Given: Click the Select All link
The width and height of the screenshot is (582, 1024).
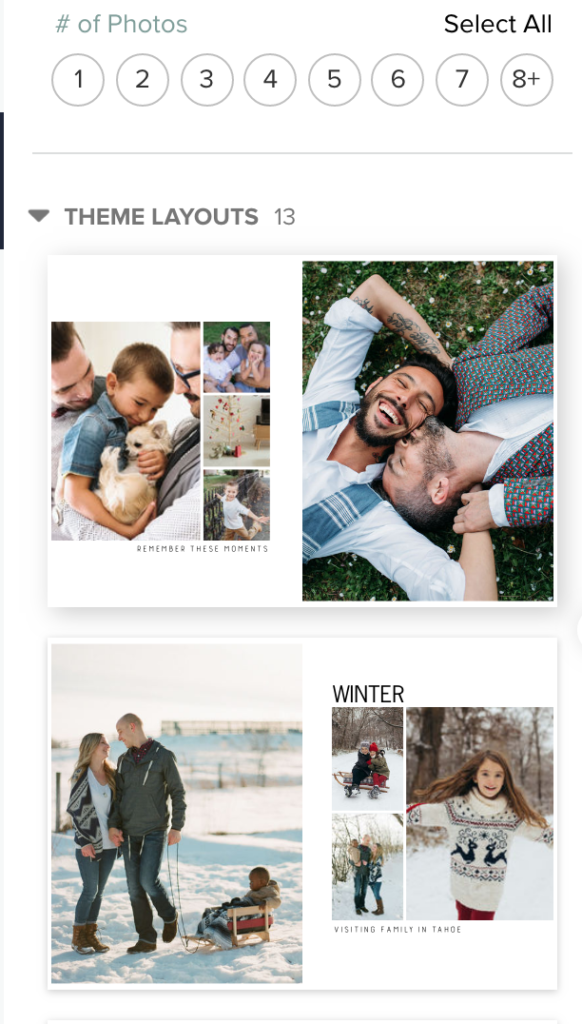Looking at the screenshot, I should pyautogui.click(x=498, y=24).
